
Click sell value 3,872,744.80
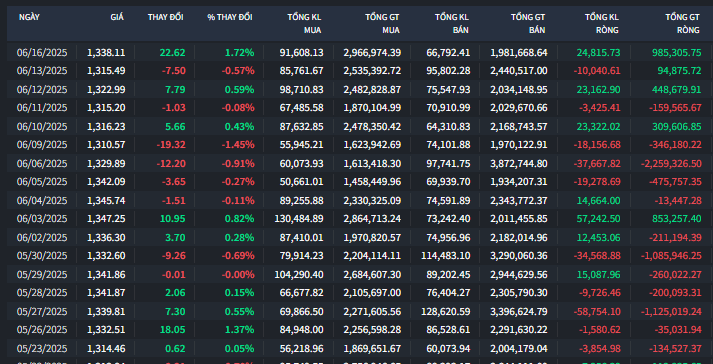pyautogui.click(x=519, y=163)
